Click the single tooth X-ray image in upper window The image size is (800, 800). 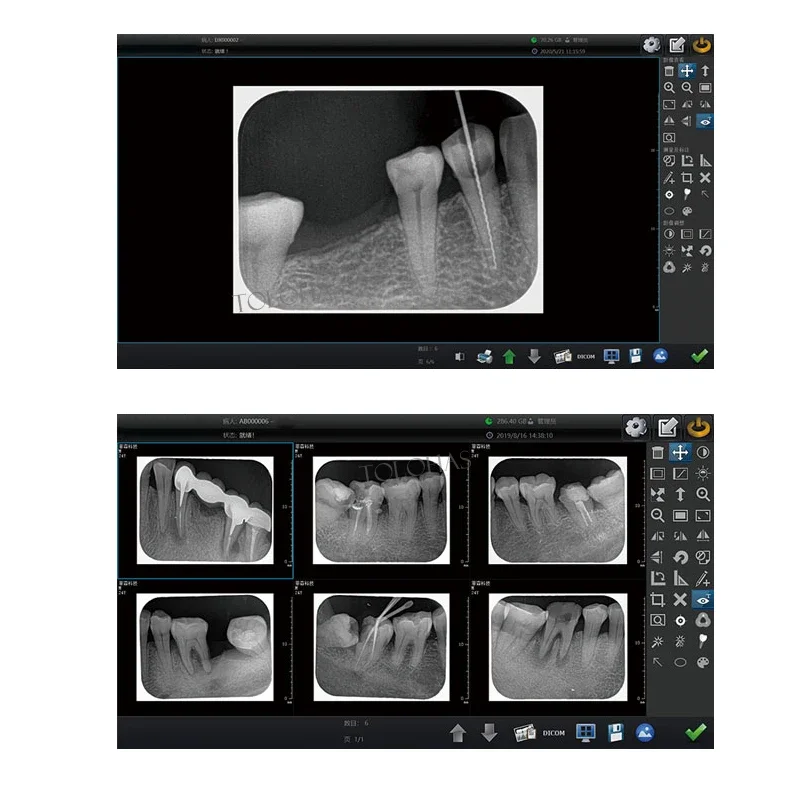388,199
